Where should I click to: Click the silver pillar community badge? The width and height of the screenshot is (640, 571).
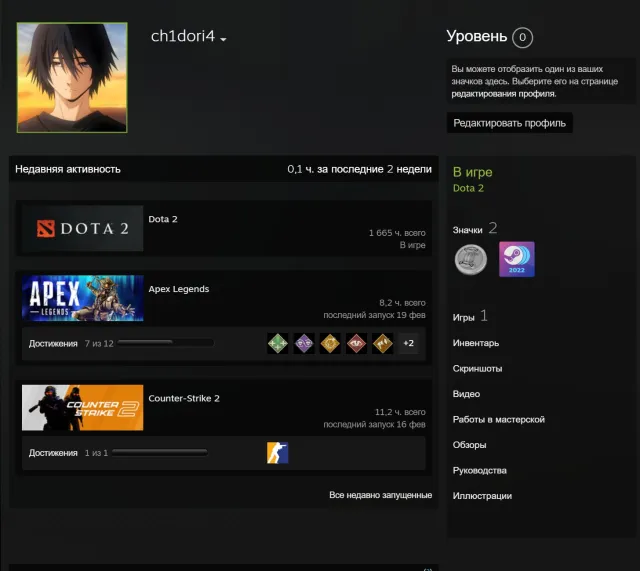471,259
